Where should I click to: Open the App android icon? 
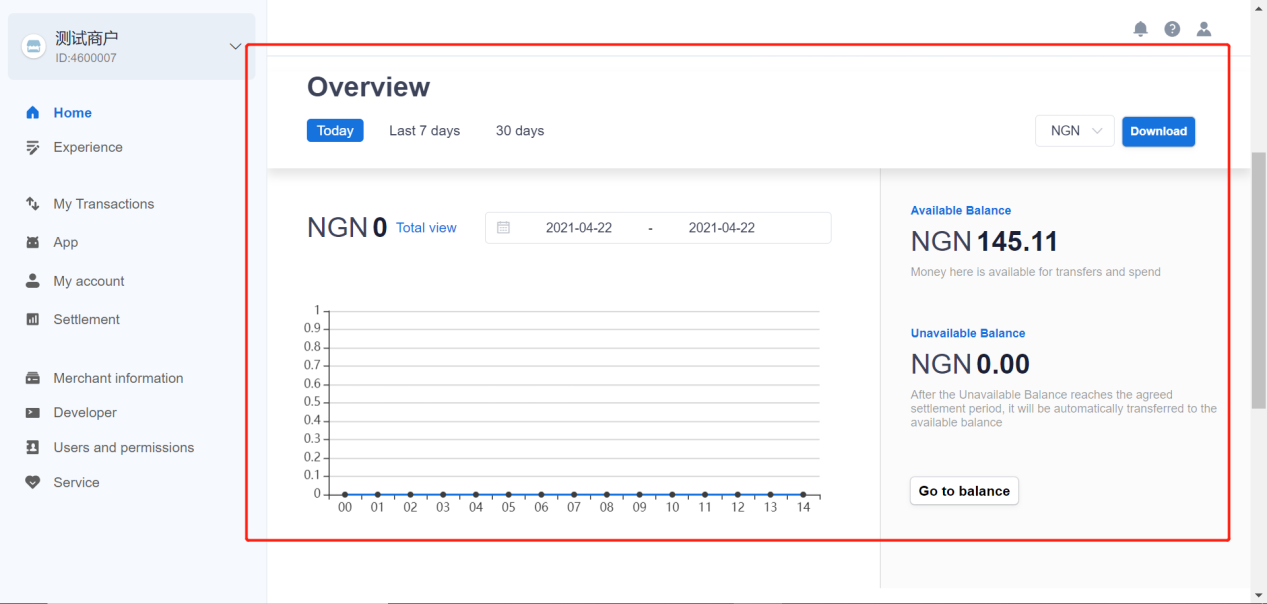(x=33, y=242)
